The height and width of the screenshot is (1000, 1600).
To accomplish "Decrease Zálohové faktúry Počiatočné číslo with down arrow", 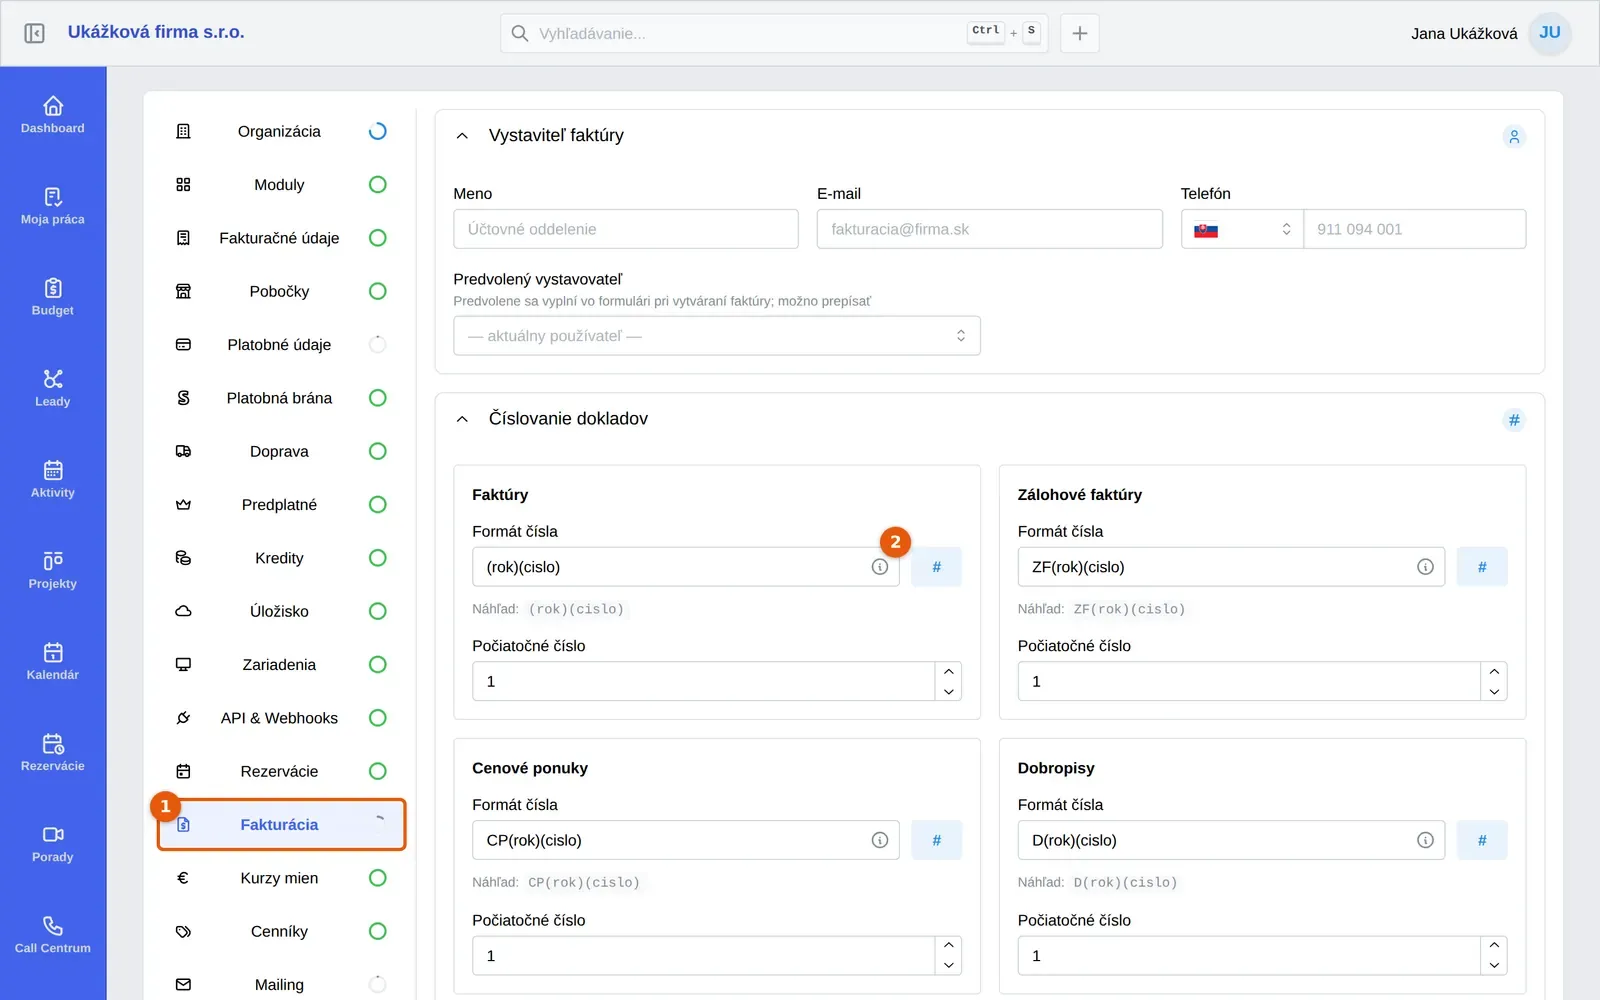I will (1494, 691).
